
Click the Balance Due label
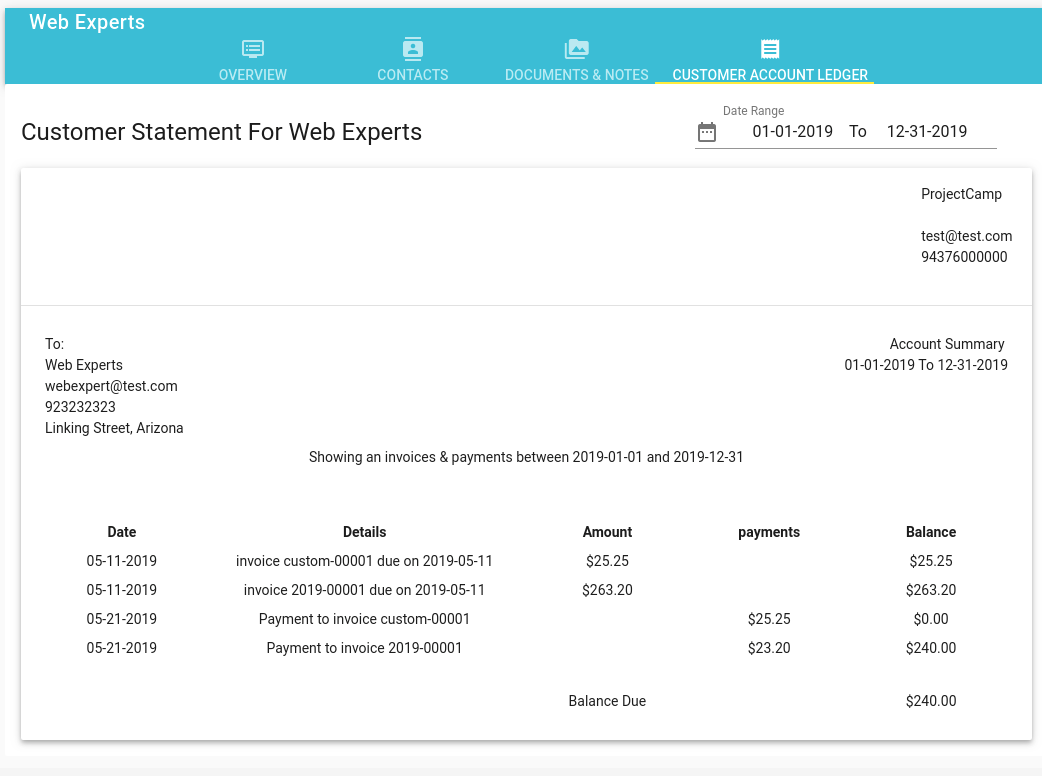click(607, 701)
